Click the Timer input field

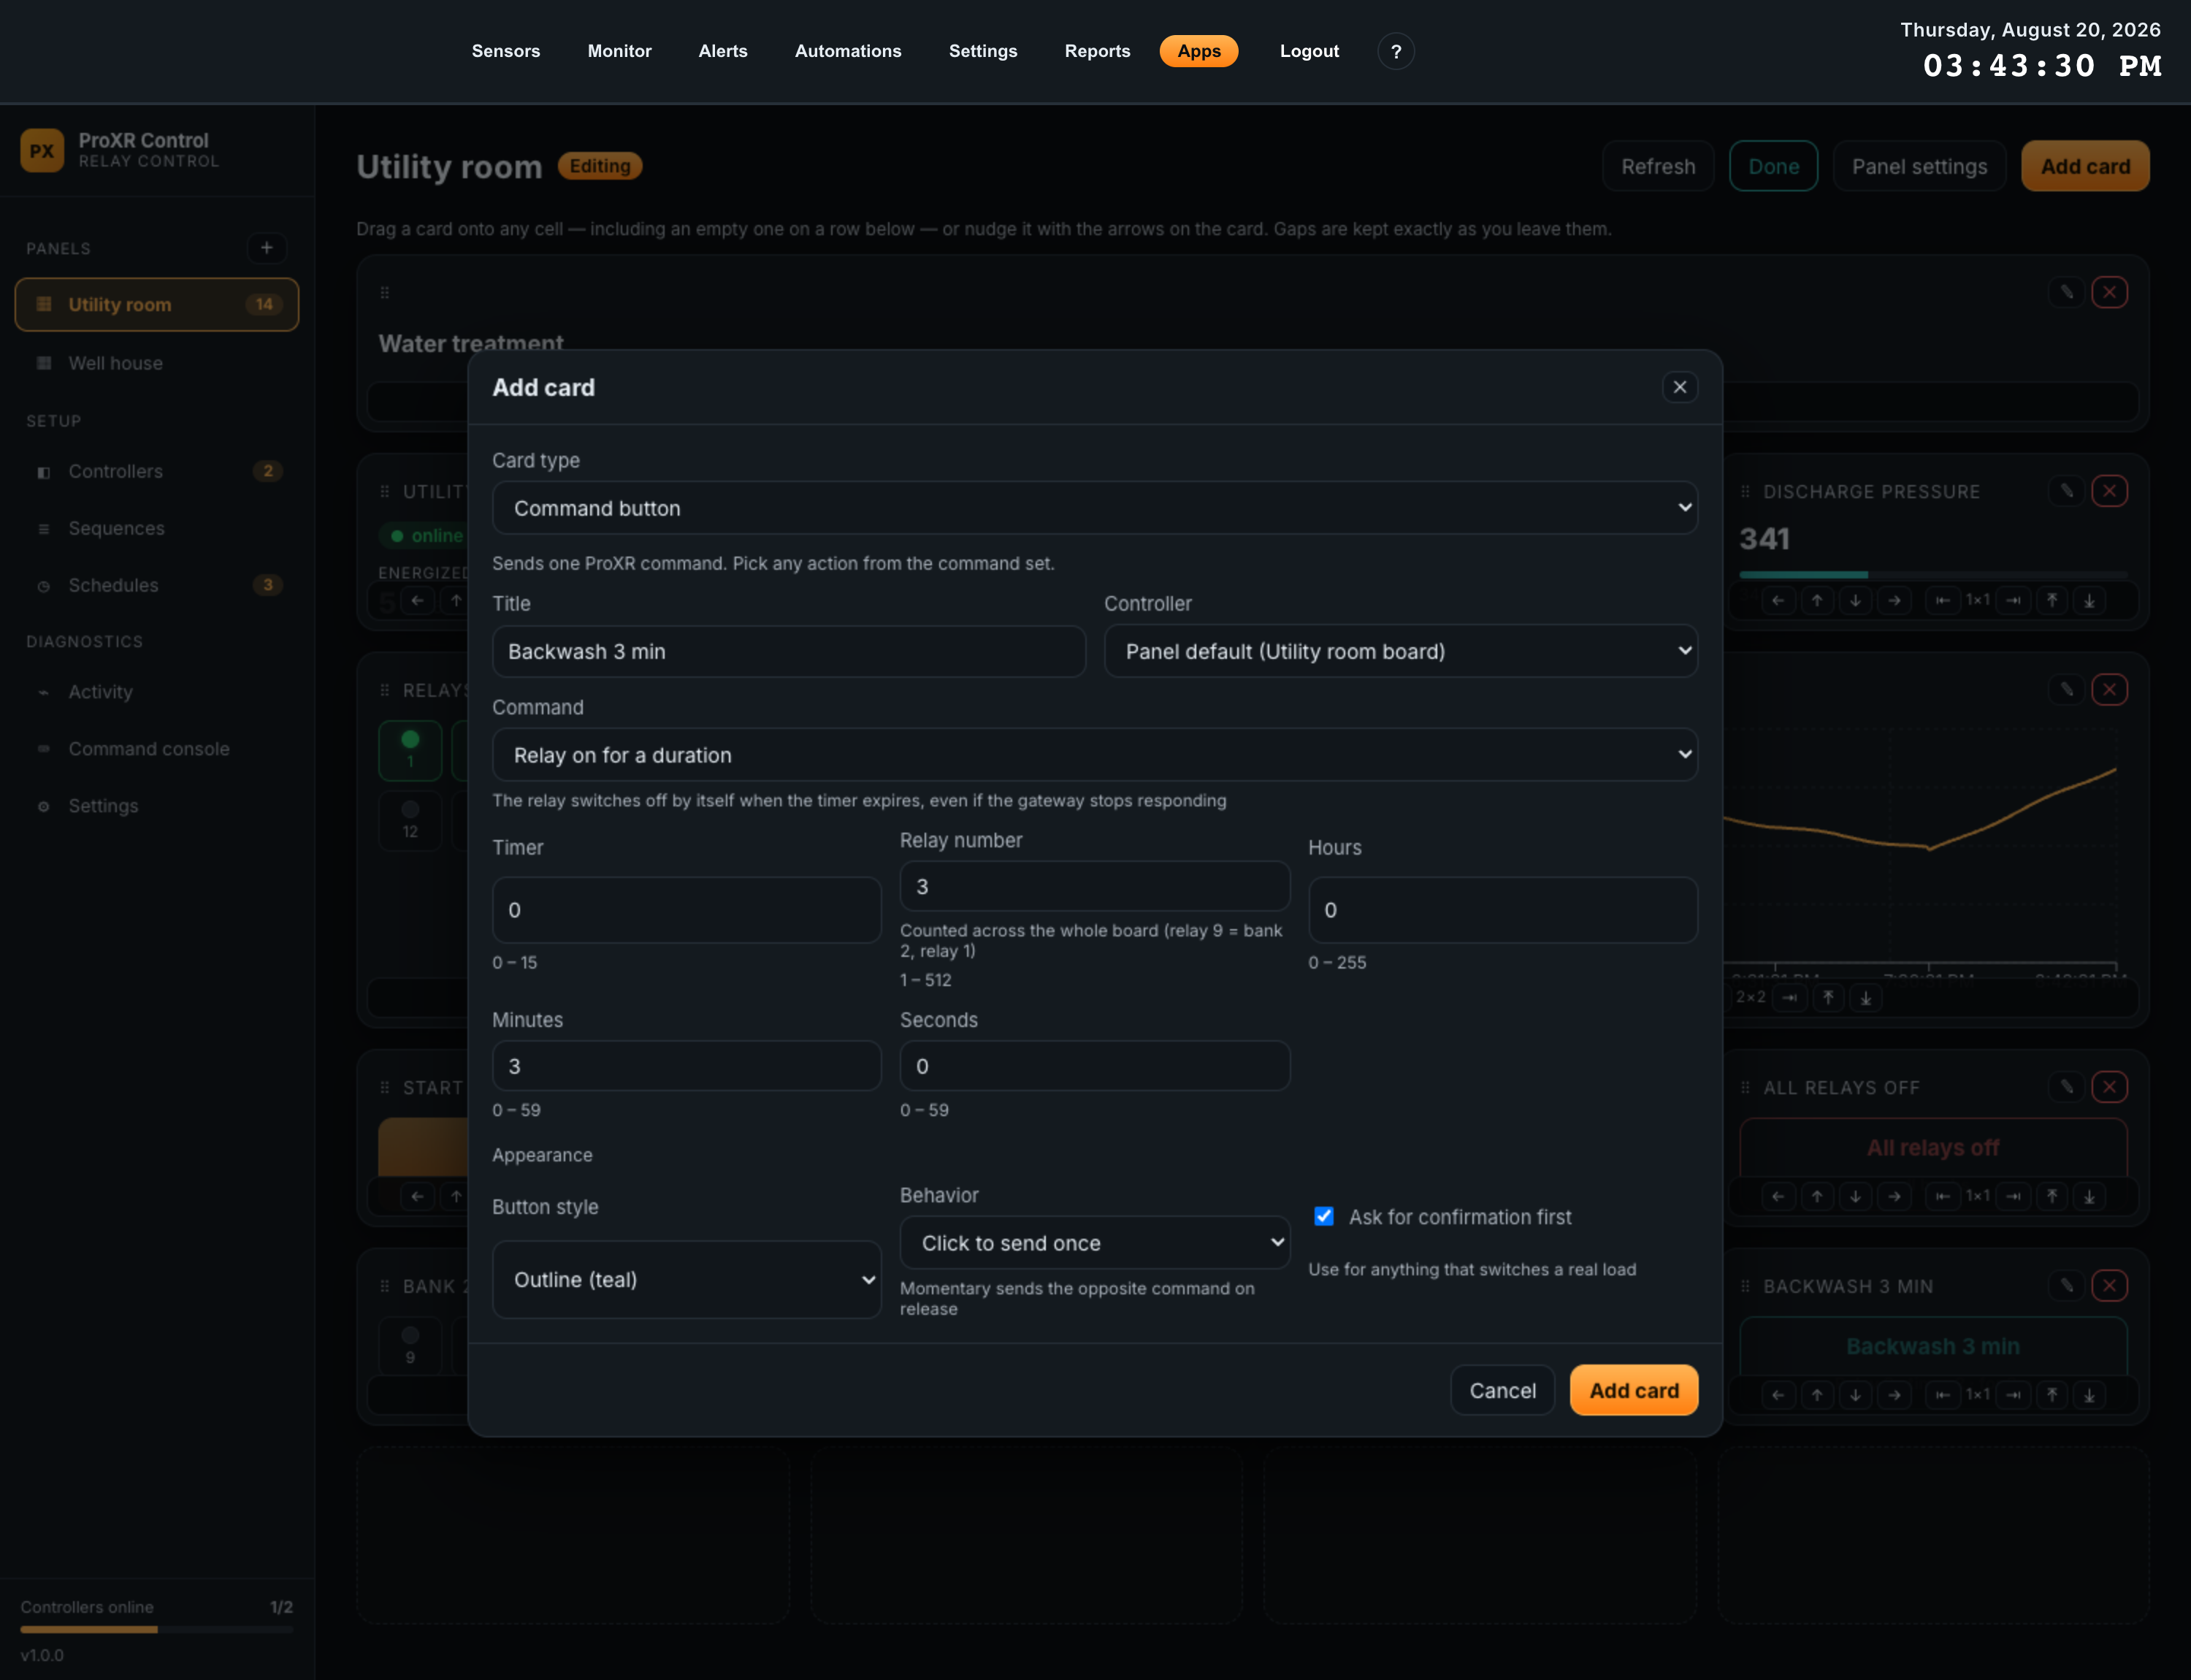687,910
